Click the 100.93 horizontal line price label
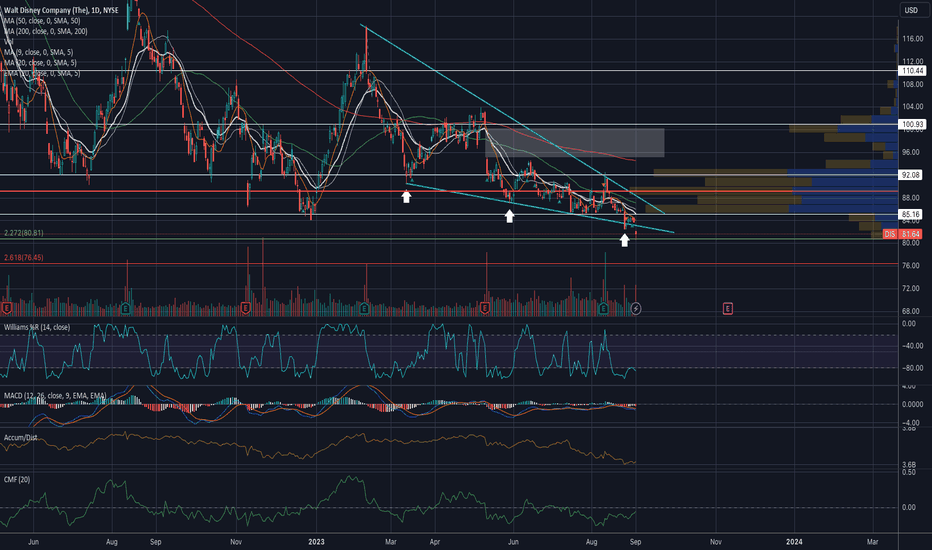 pos(912,124)
